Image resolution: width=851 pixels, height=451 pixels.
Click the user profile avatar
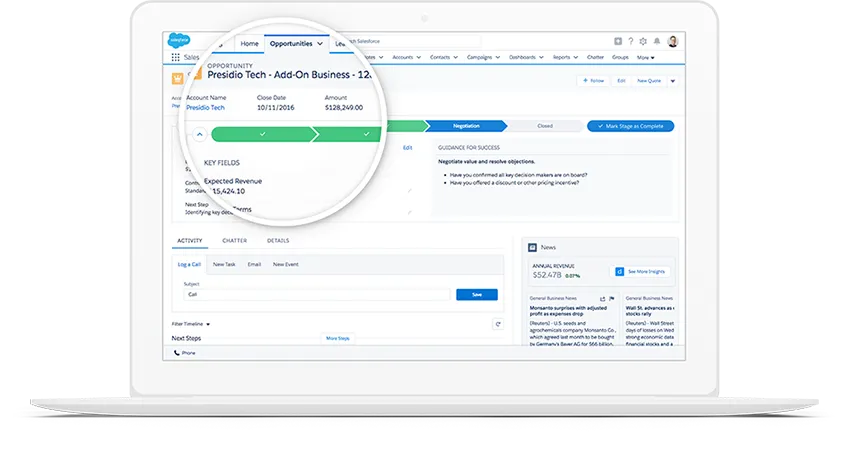[x=672, y=41]
